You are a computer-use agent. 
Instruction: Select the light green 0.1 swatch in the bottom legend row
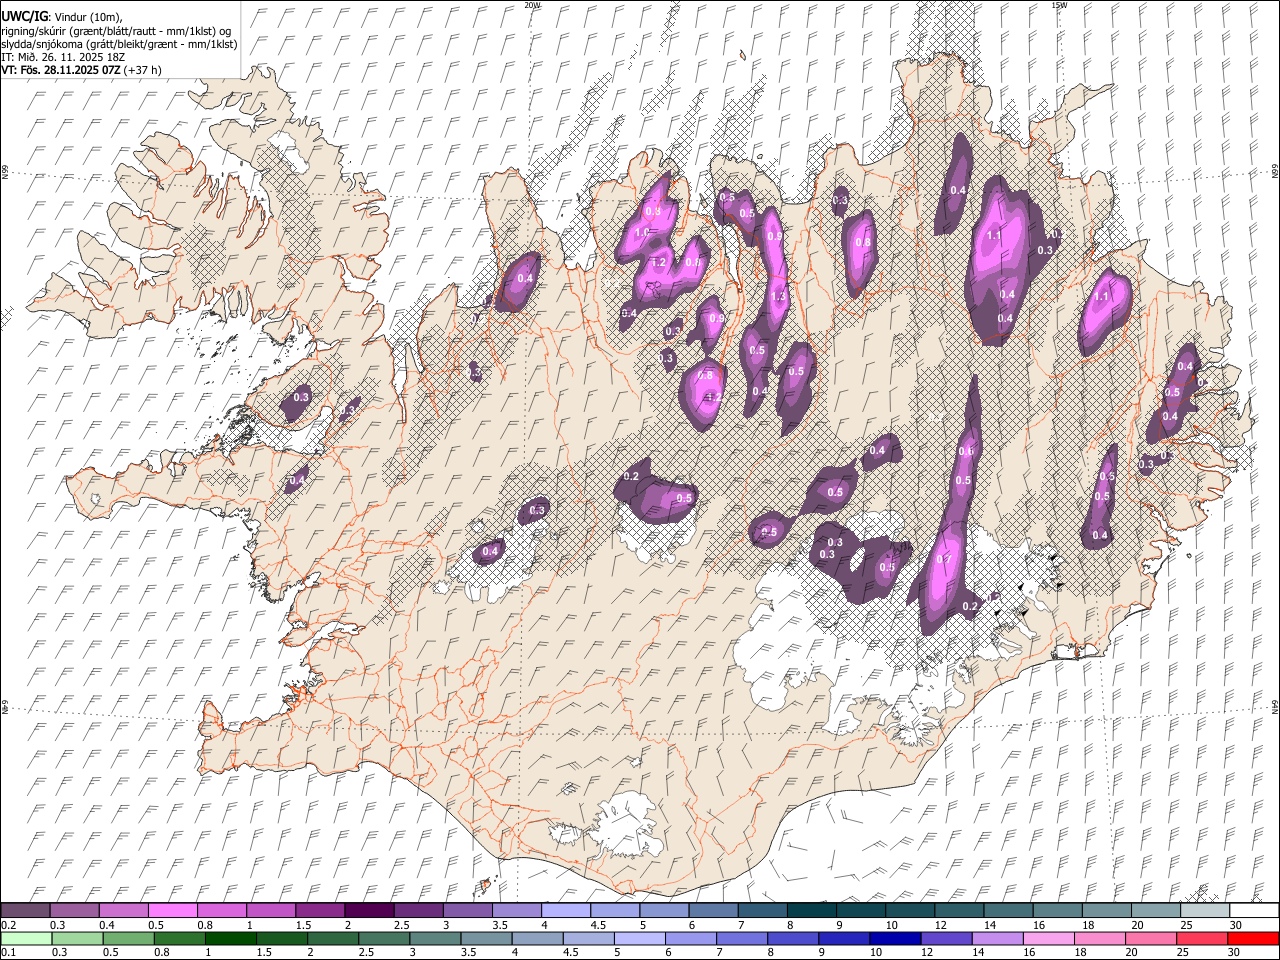[26, 939]
